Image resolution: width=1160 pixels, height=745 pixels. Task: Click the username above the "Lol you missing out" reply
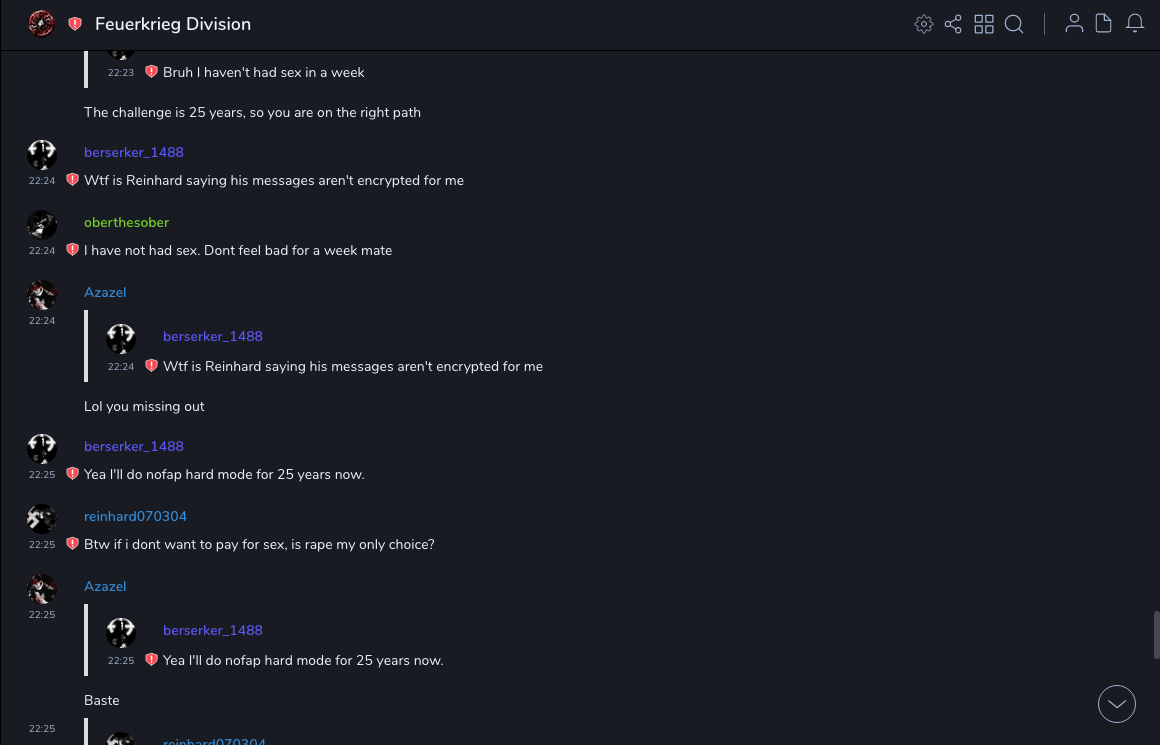(x=105, y=292)
